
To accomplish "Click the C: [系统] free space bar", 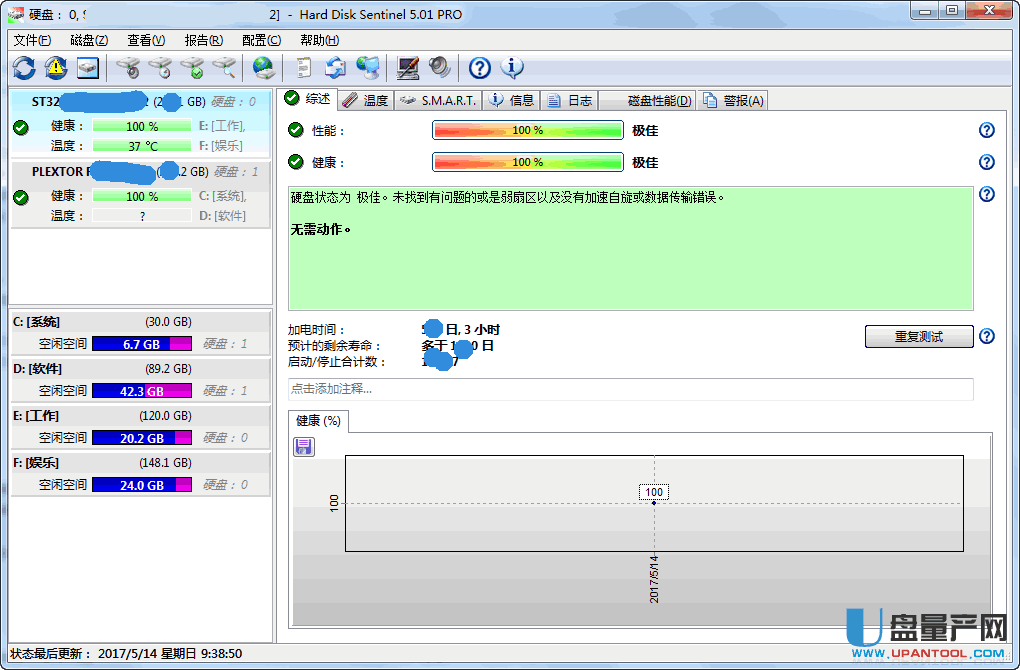I will tap(141, 344).
